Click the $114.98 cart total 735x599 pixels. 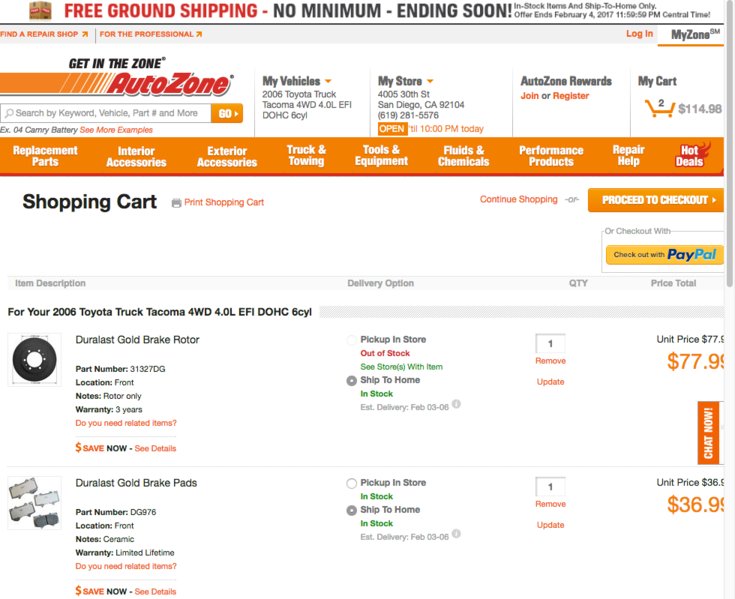700,109
